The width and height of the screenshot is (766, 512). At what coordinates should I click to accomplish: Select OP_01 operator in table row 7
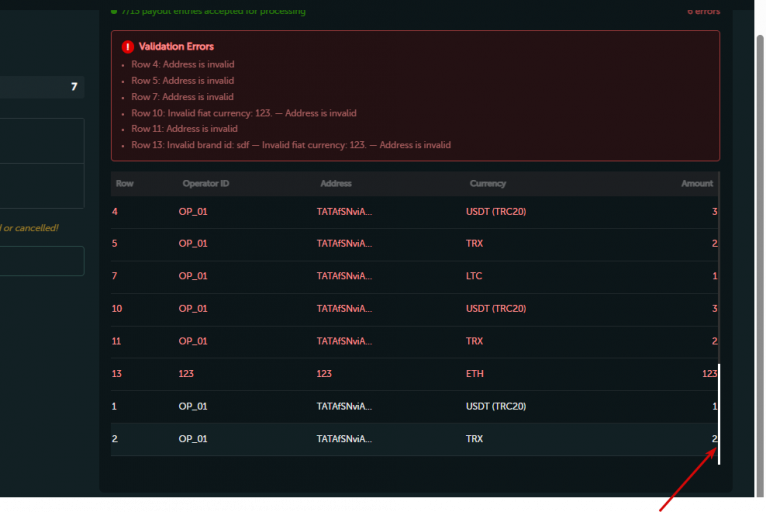pyautogui.click(x=193, y=276)
